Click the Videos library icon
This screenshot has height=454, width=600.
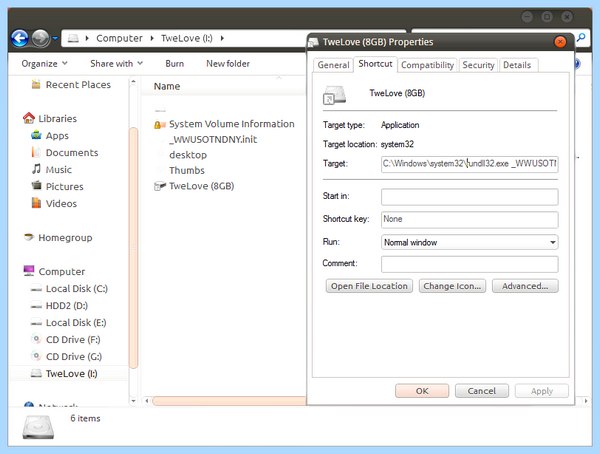36,203
